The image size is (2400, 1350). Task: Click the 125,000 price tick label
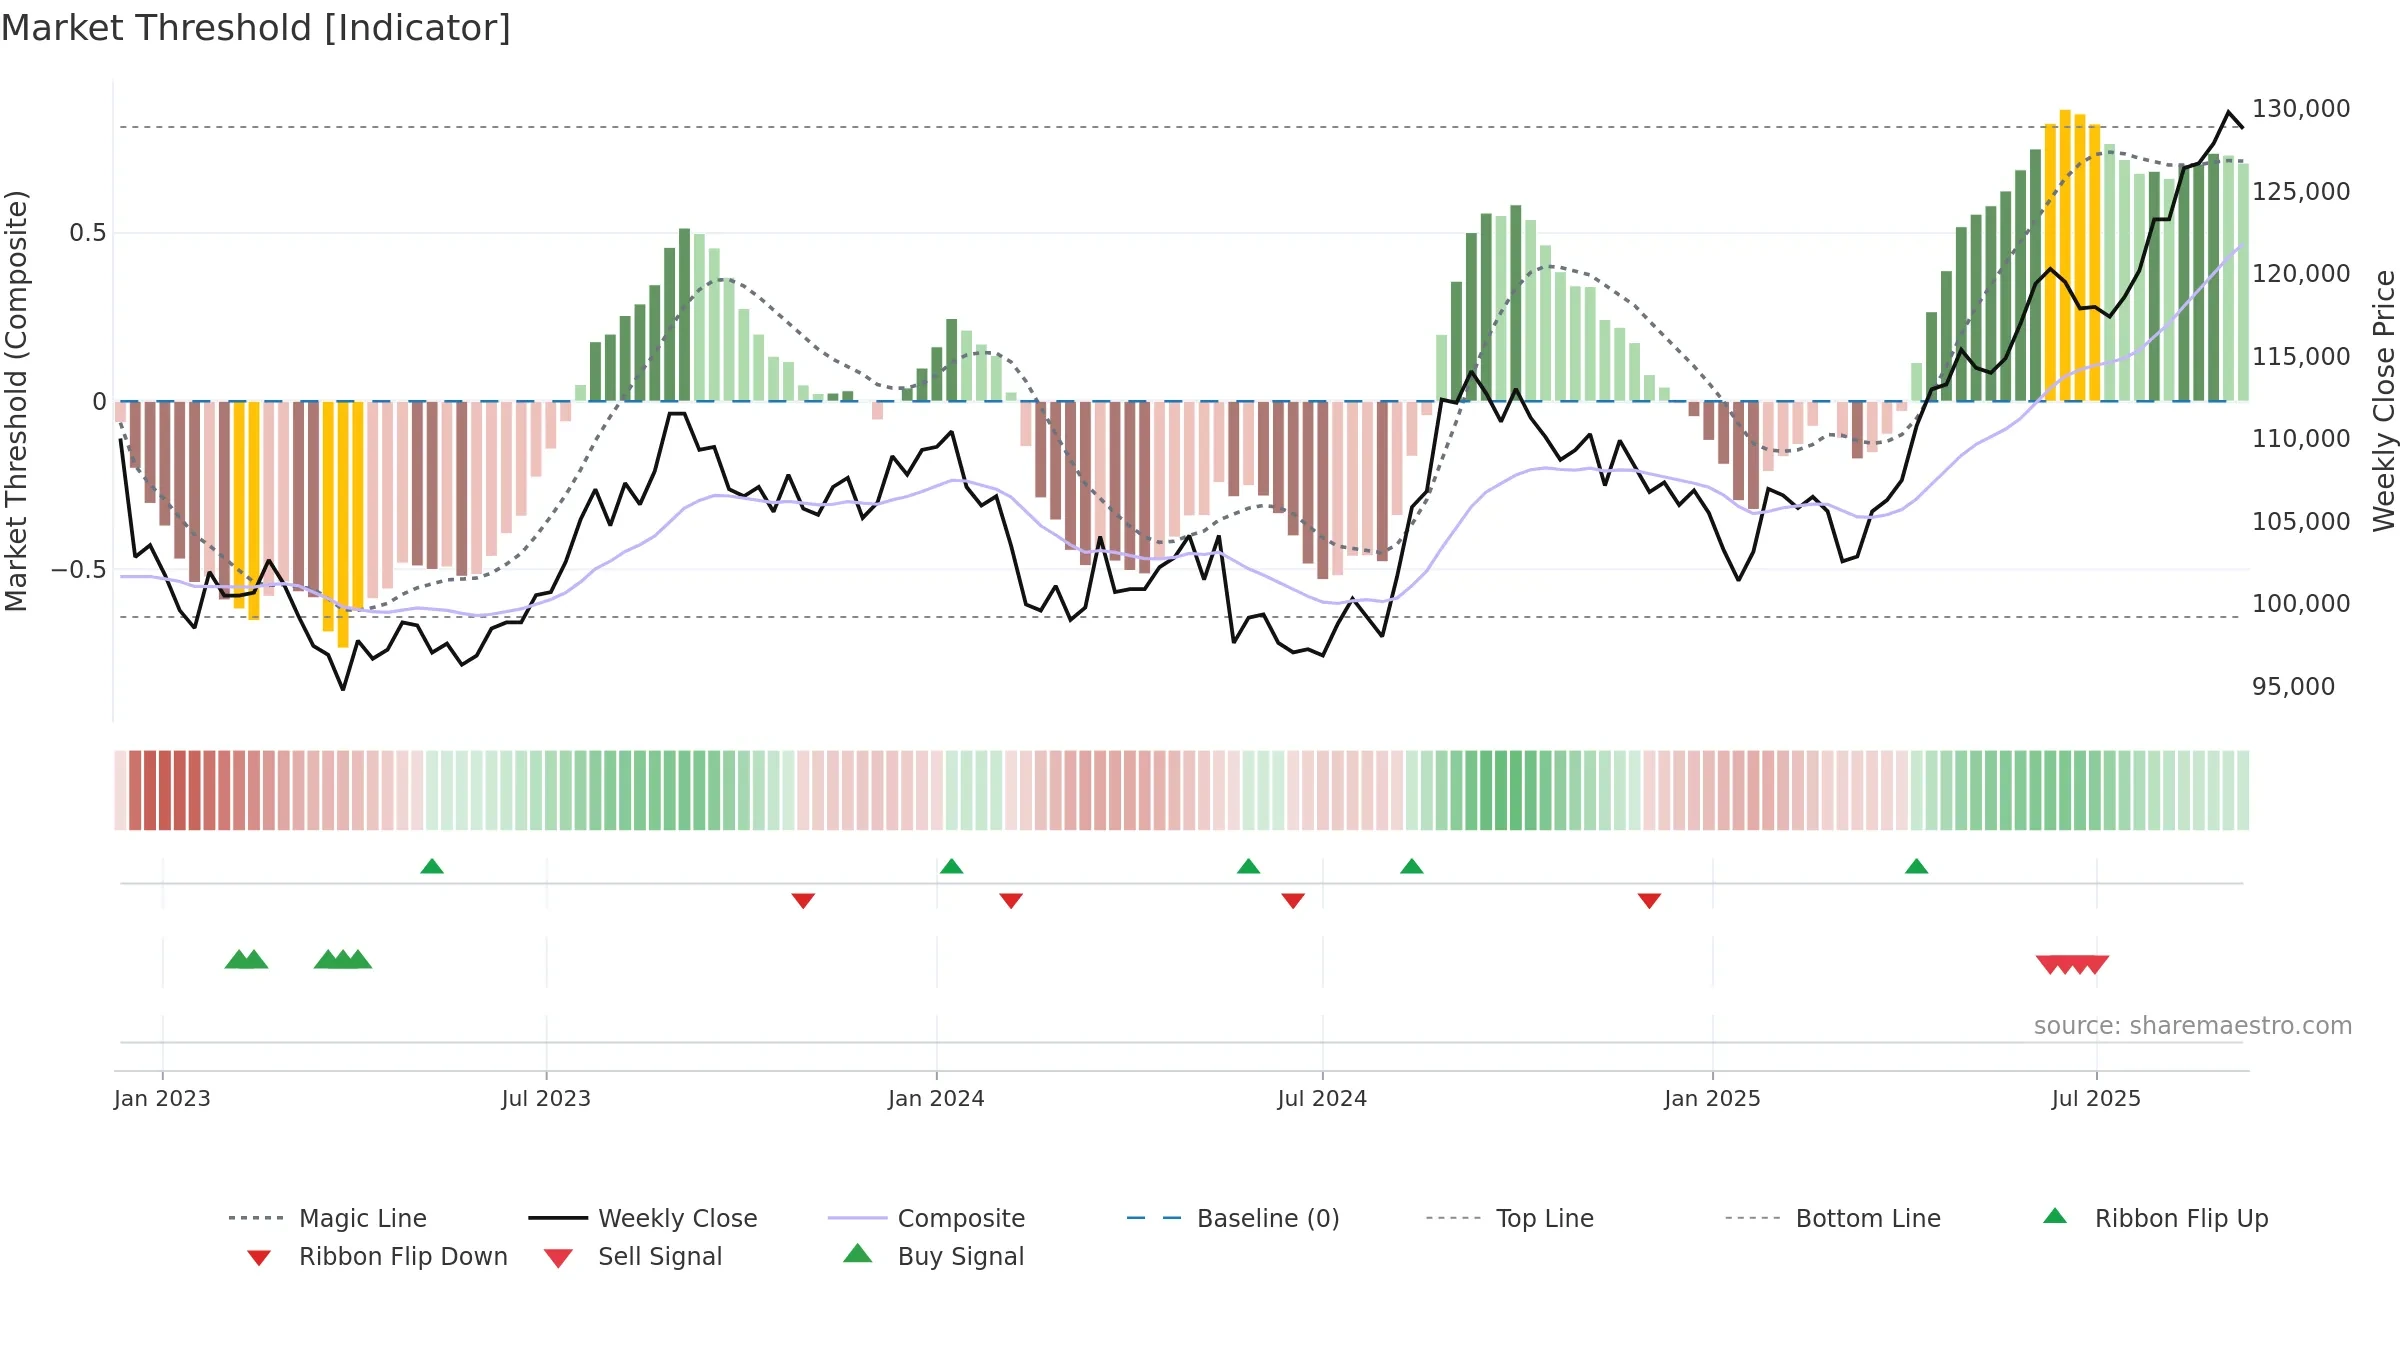click(2301, 192)
